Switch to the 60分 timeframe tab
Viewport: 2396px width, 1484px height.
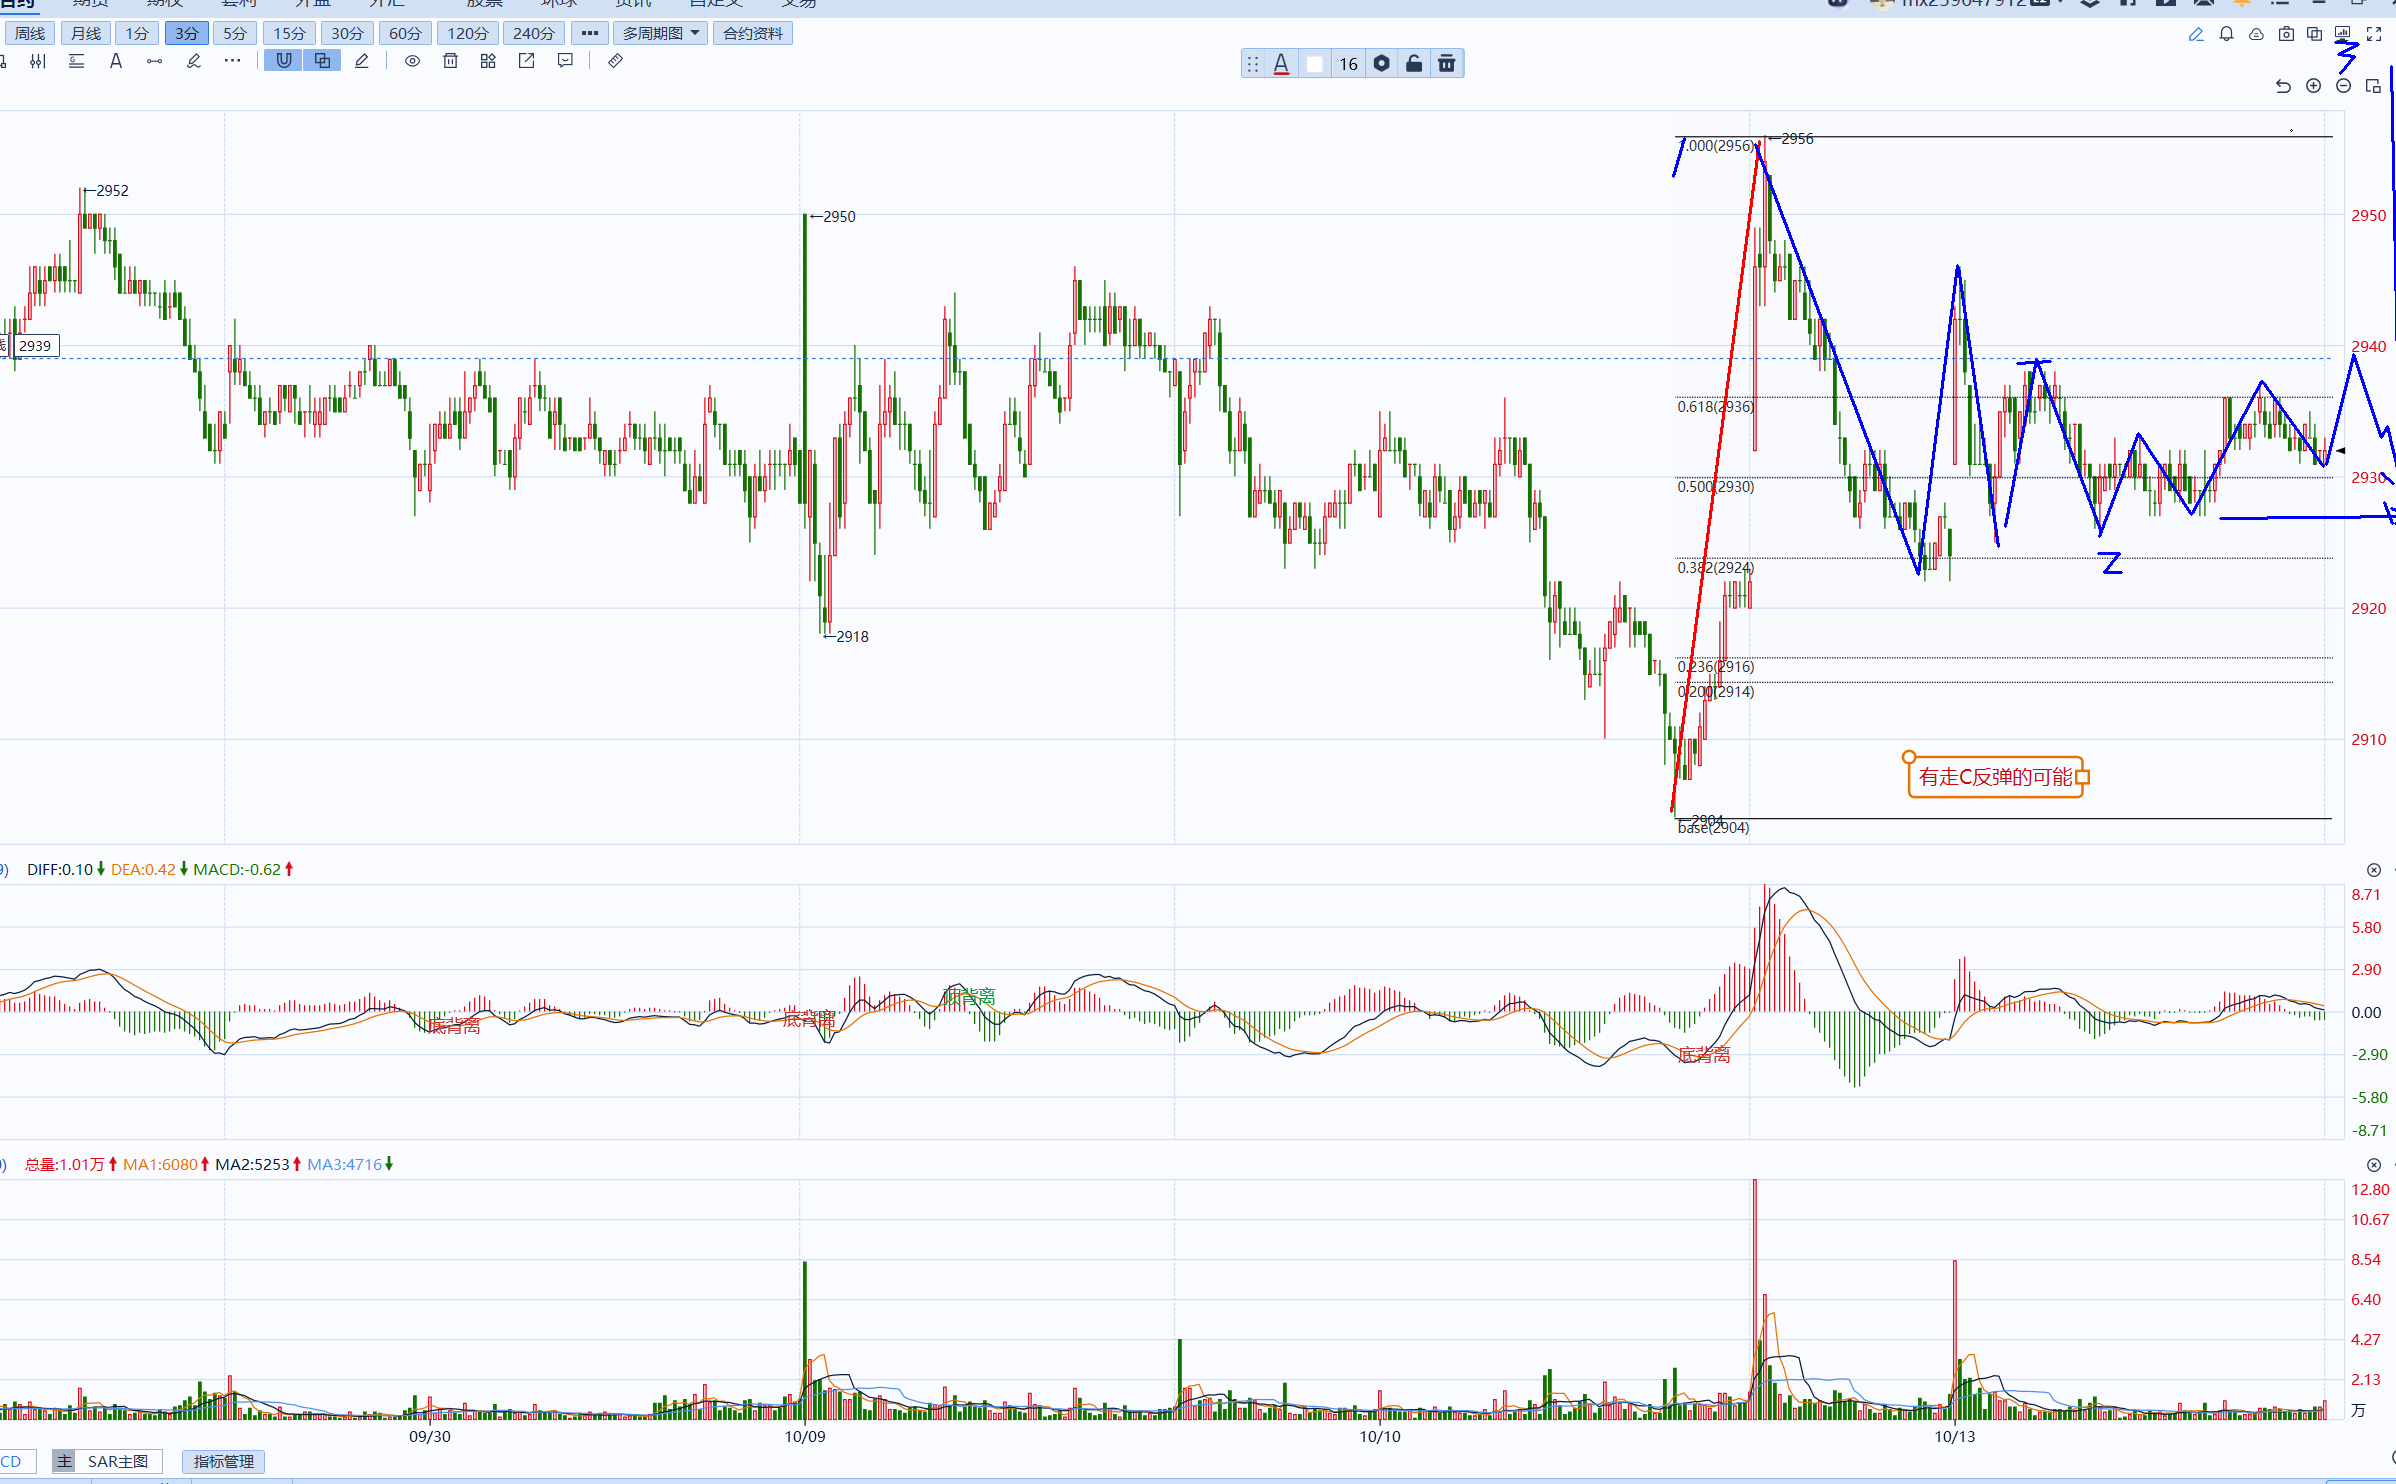(x=405, y=33)
